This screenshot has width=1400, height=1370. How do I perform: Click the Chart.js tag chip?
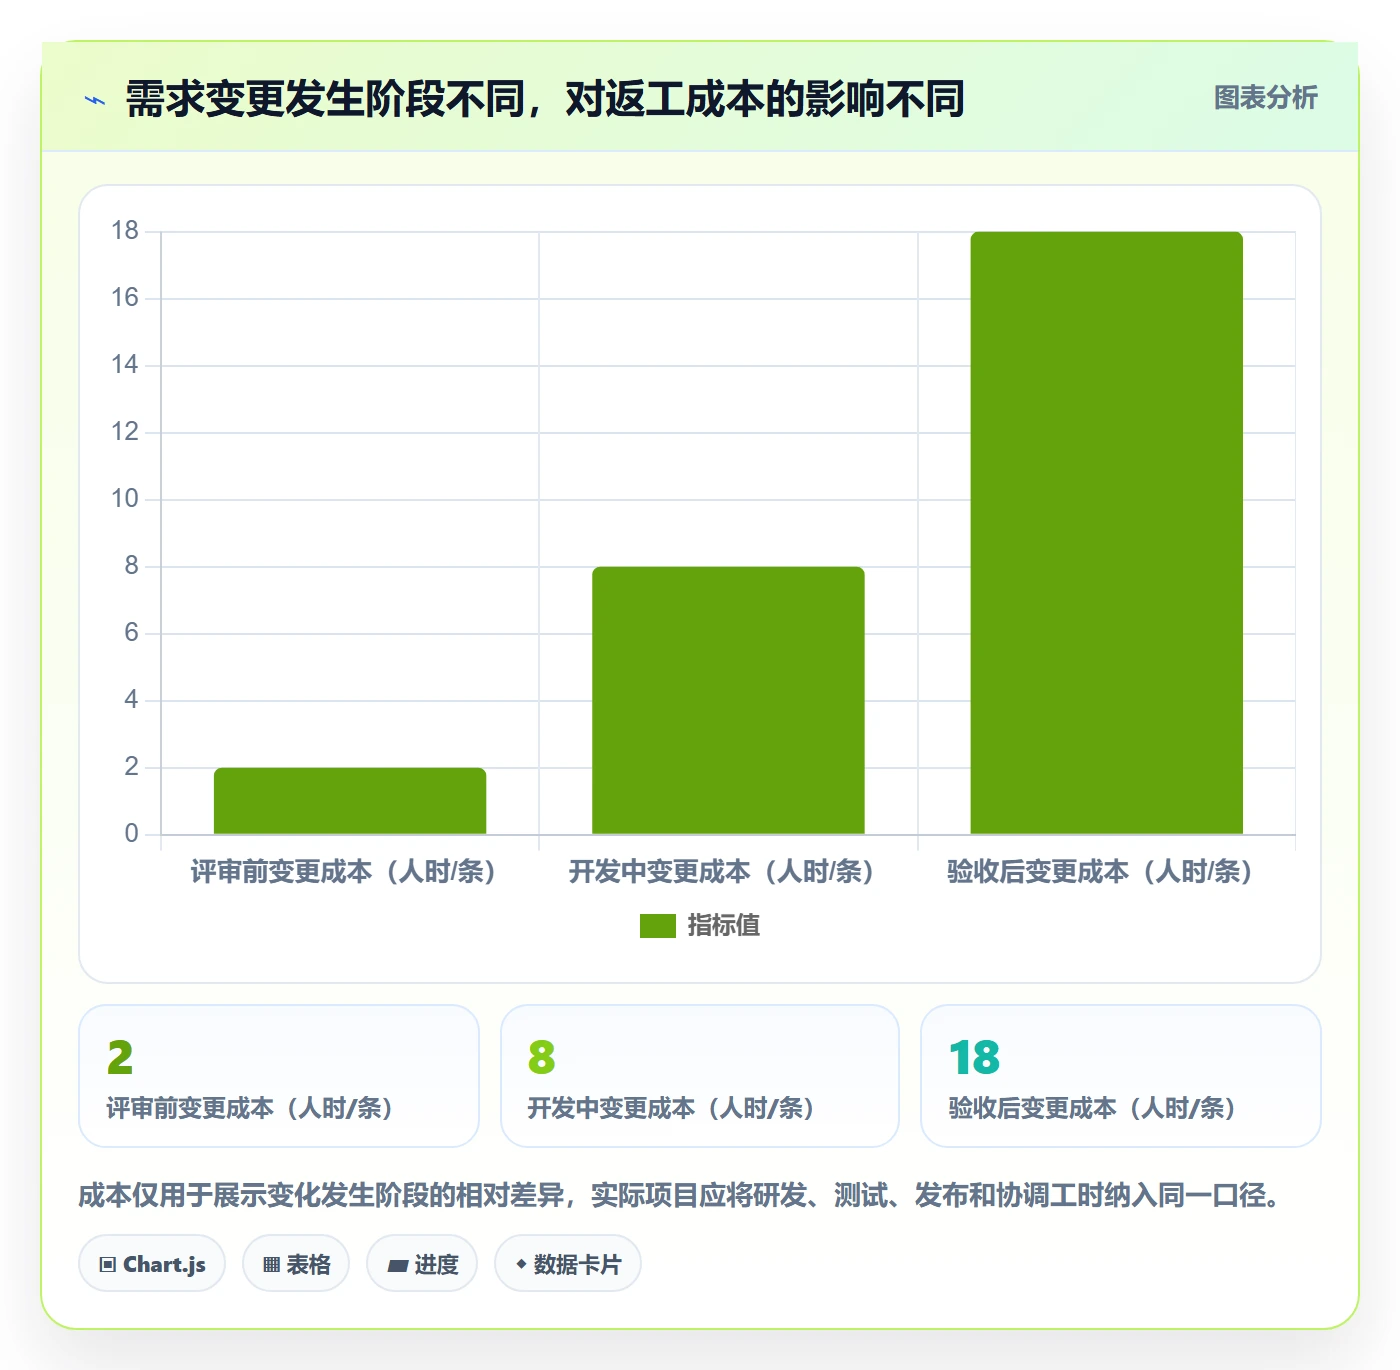point(152,1264)
